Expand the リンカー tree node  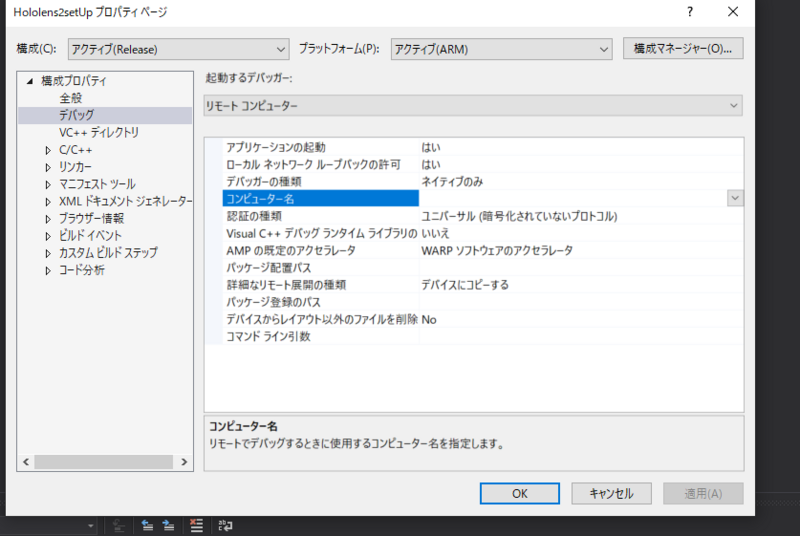(48, 167)
